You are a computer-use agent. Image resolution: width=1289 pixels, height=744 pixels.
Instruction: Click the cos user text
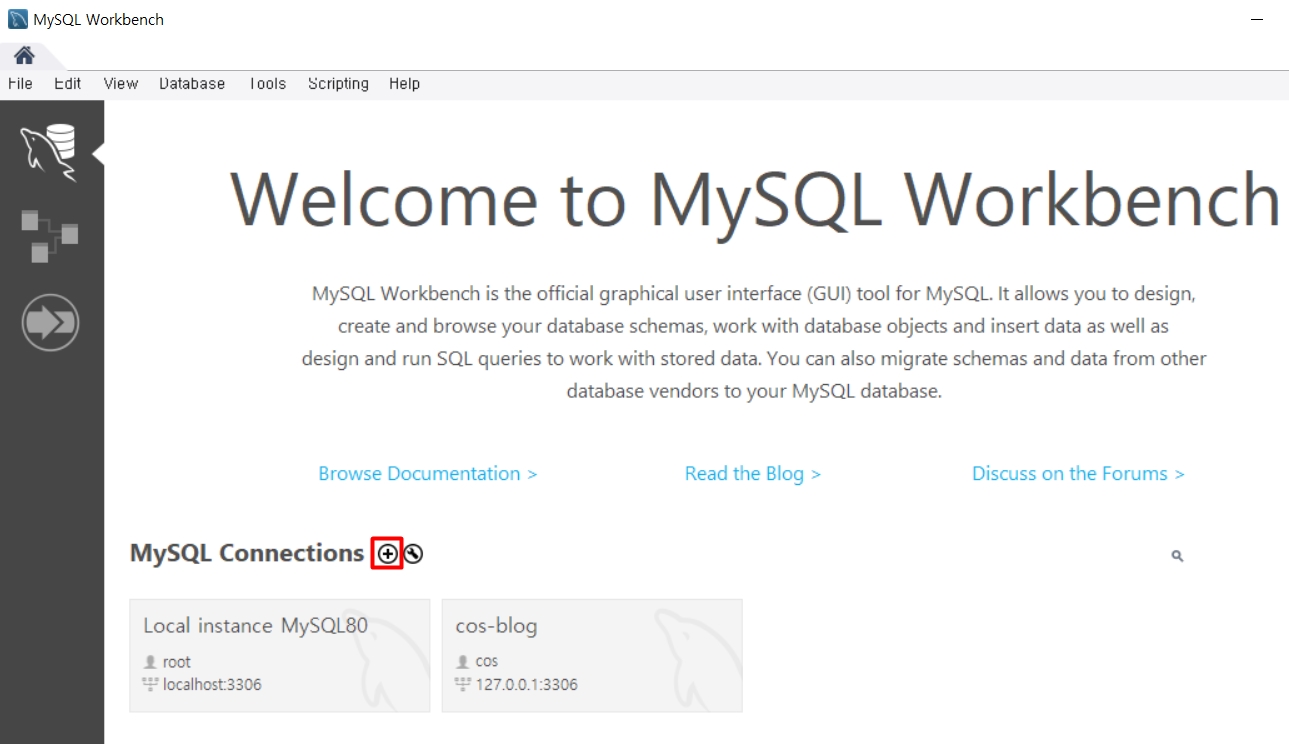487,662
